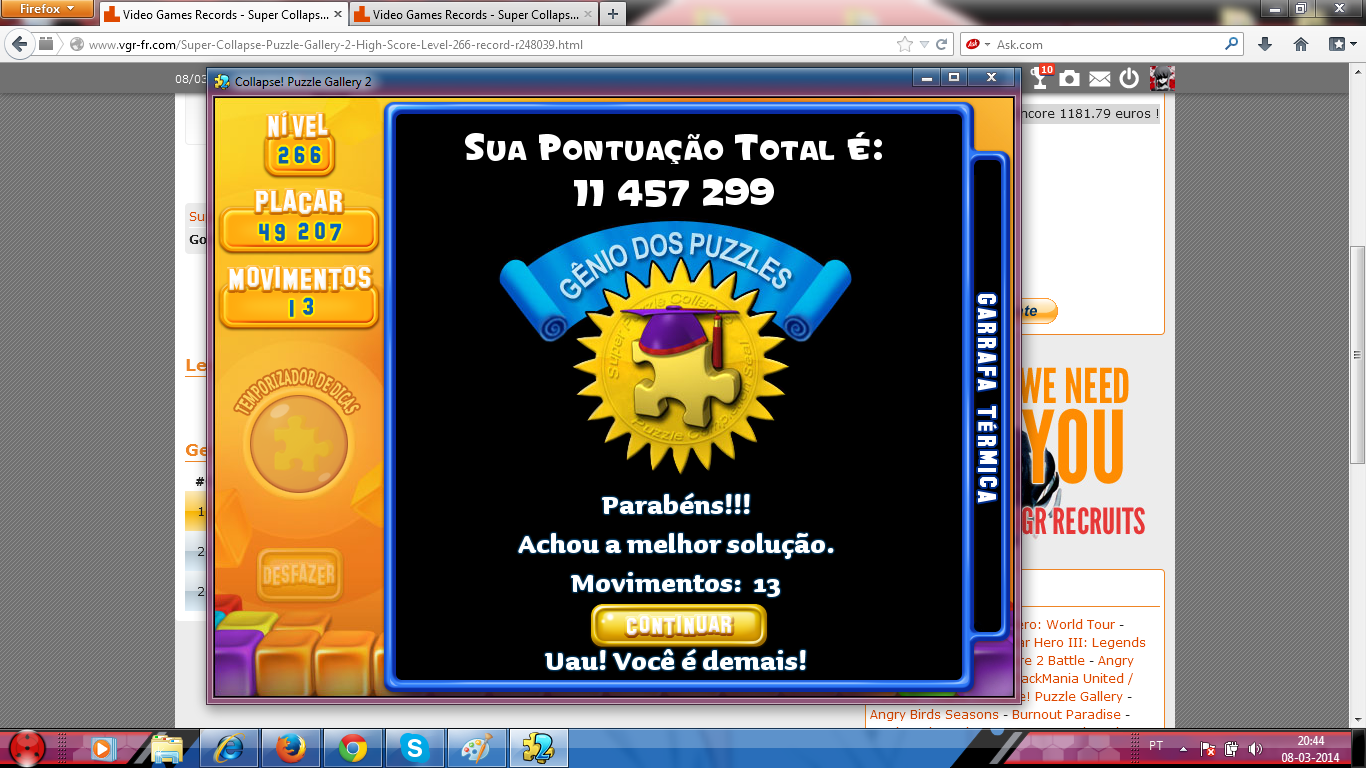Click the Ask.com search input field
Image resolution: width=1366 pixels, height=768 pixels.
point(1105,44)
